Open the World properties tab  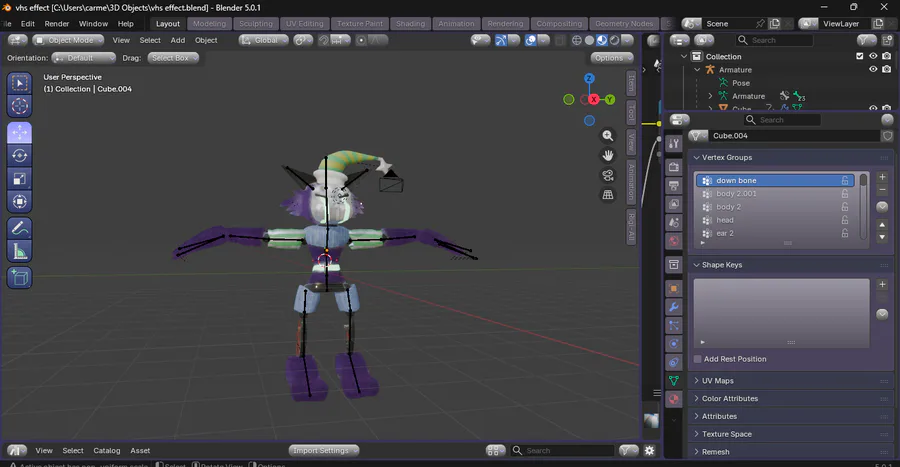674,240
